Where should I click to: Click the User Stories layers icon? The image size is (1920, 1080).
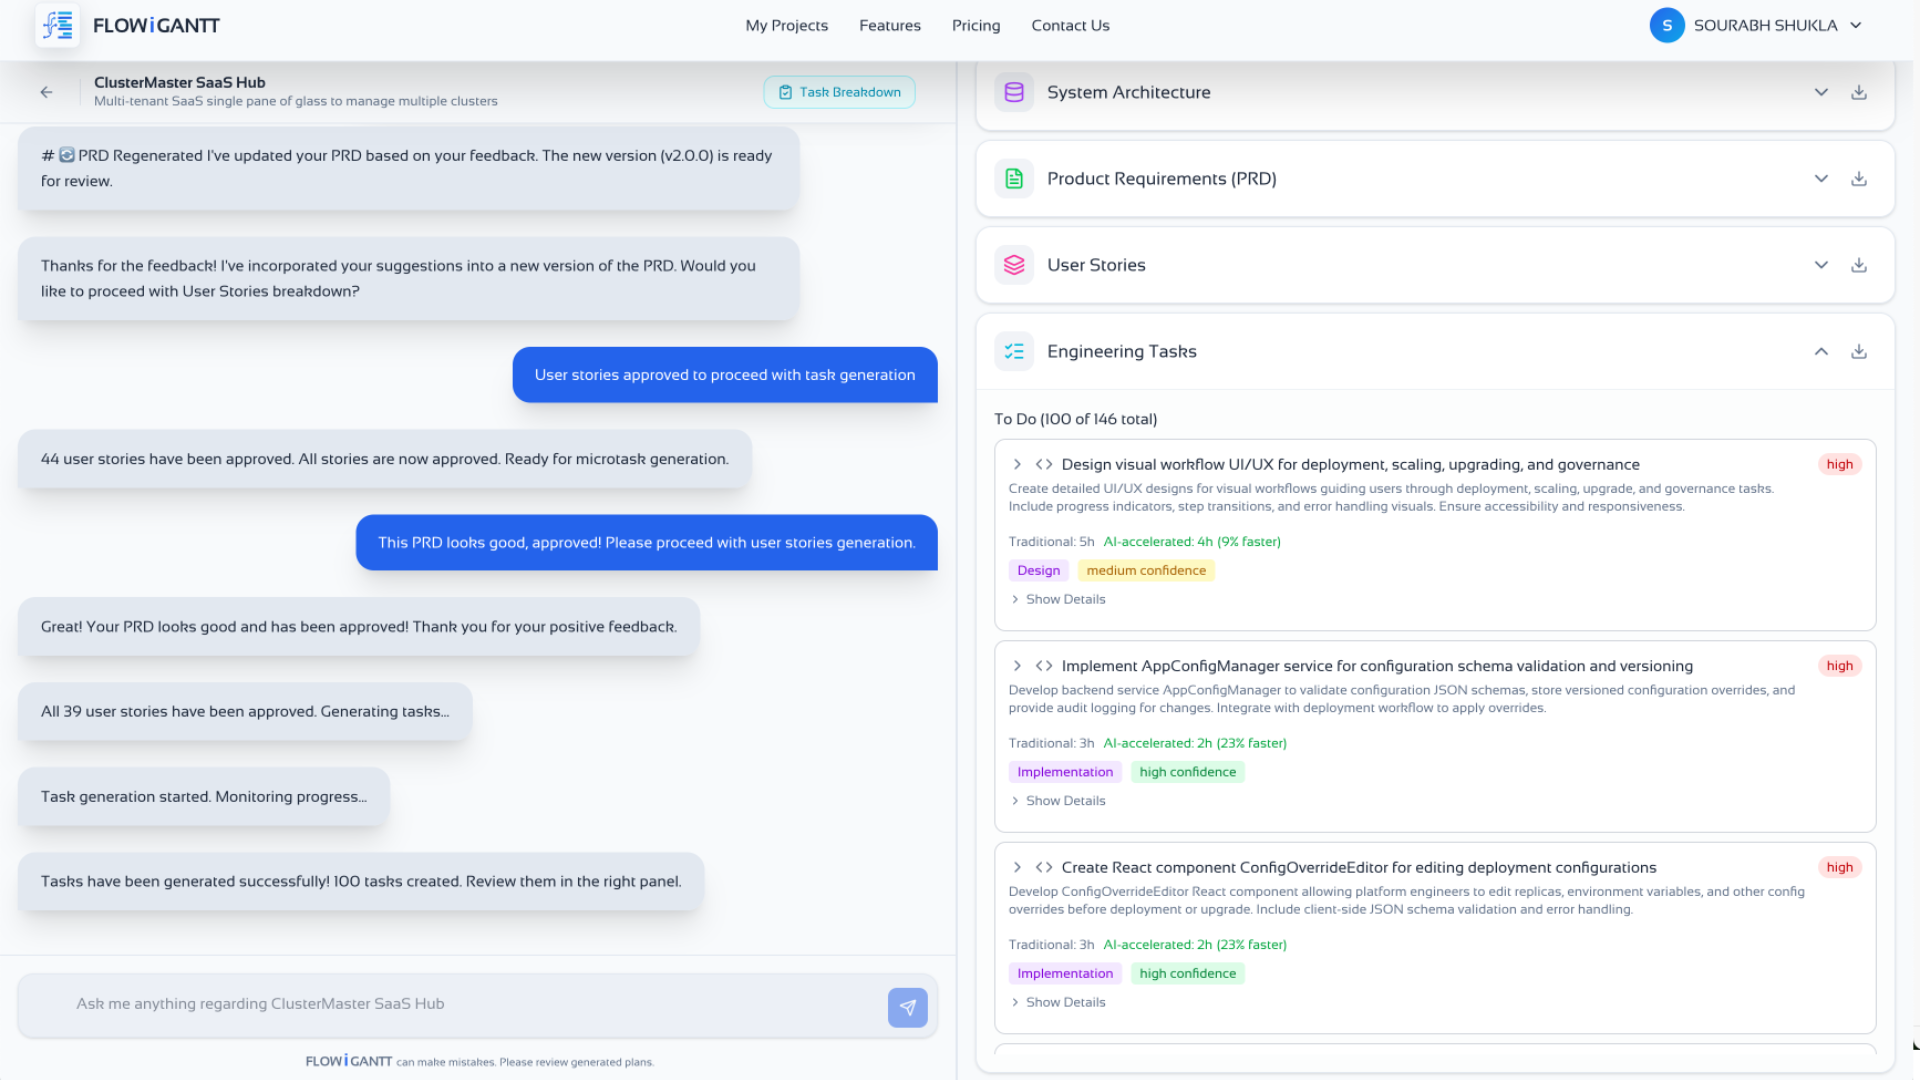click(1014, 265)
